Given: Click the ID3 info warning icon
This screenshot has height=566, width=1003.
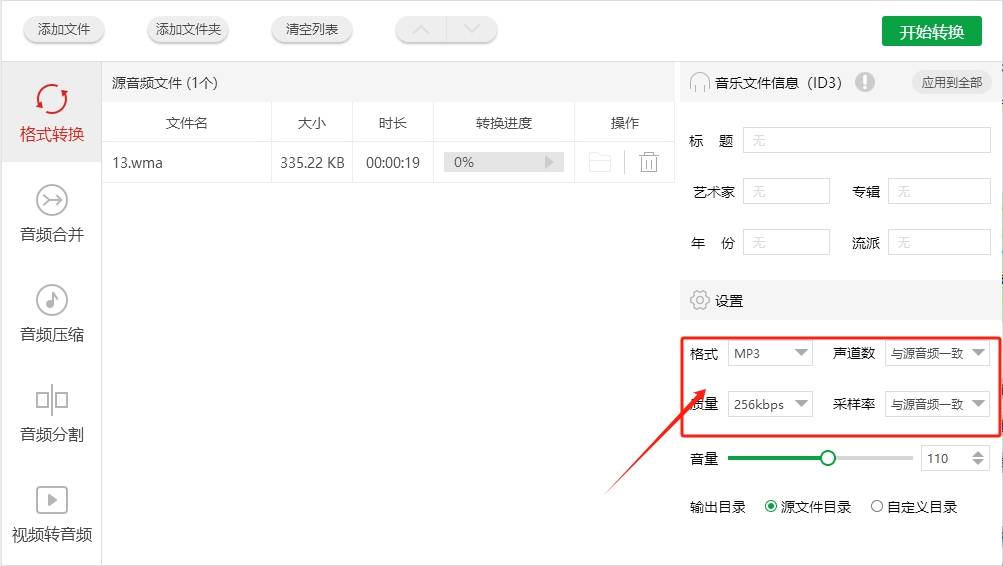Looking at the screenshot, I should [865, 82].
